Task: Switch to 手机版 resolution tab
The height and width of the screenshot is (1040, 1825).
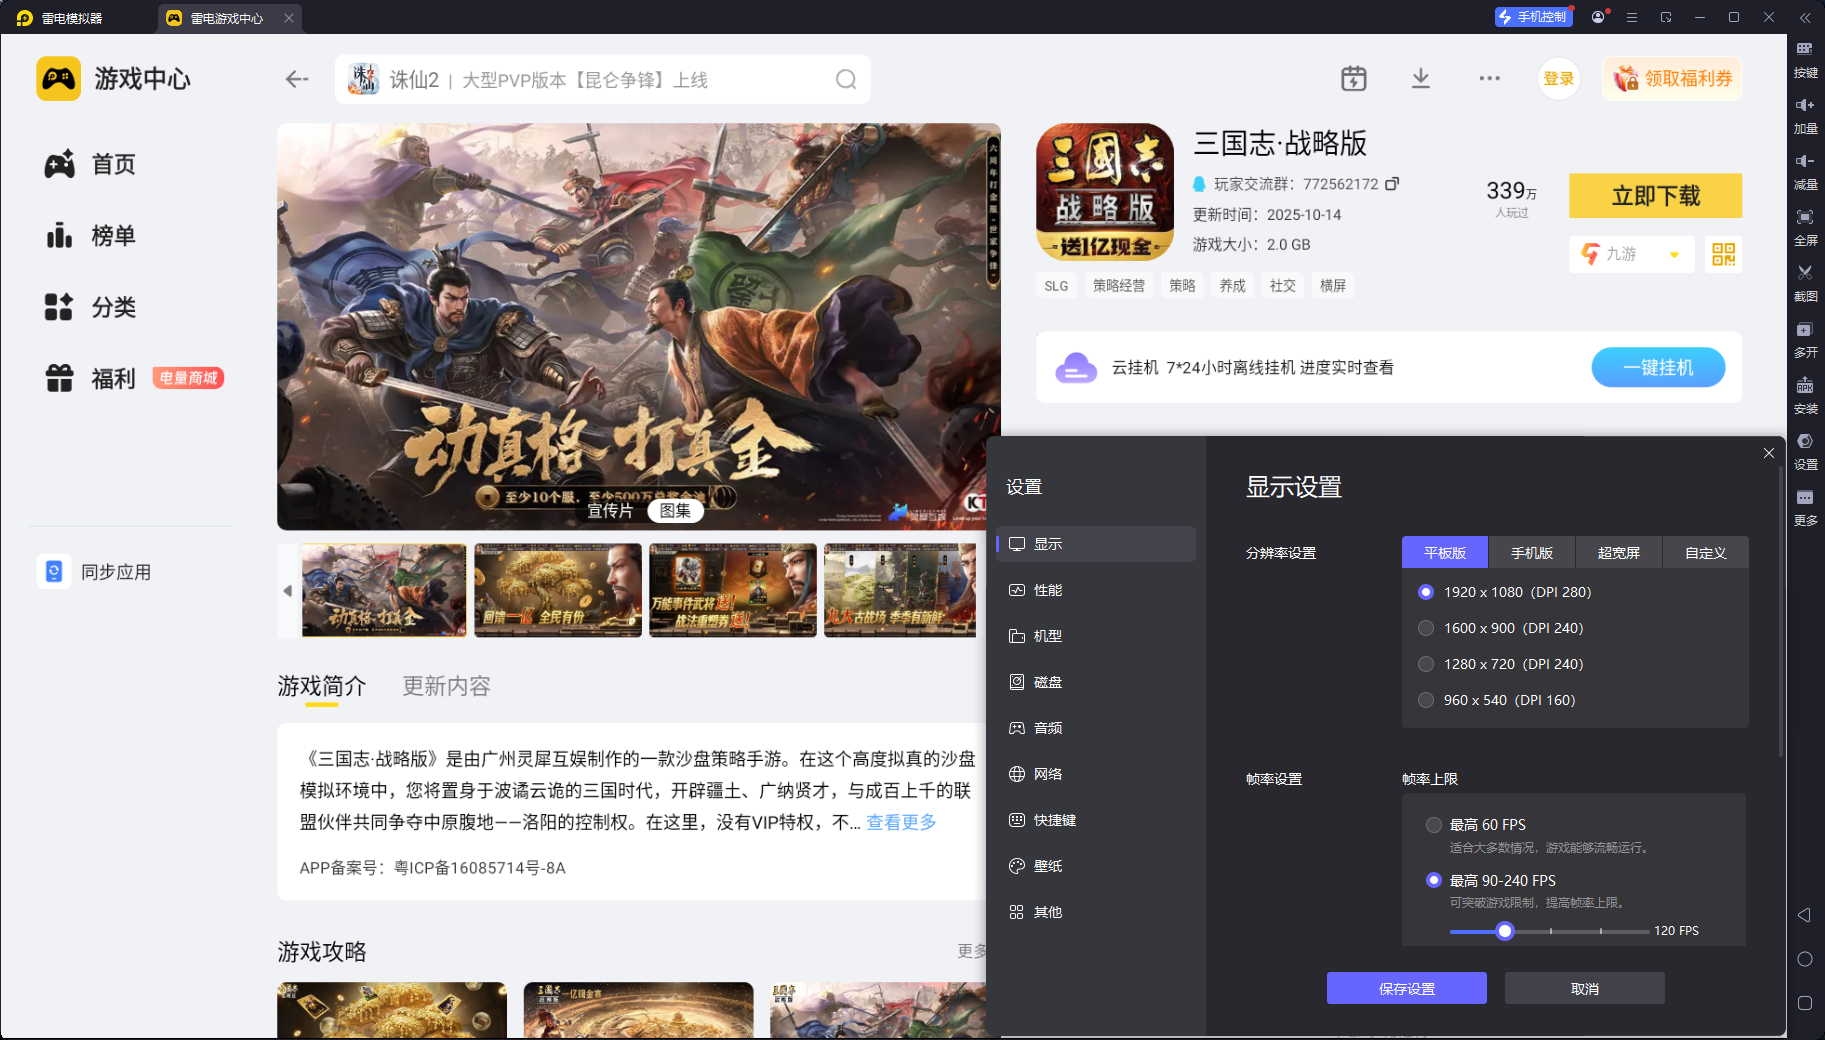Action: pos(1532,553)
